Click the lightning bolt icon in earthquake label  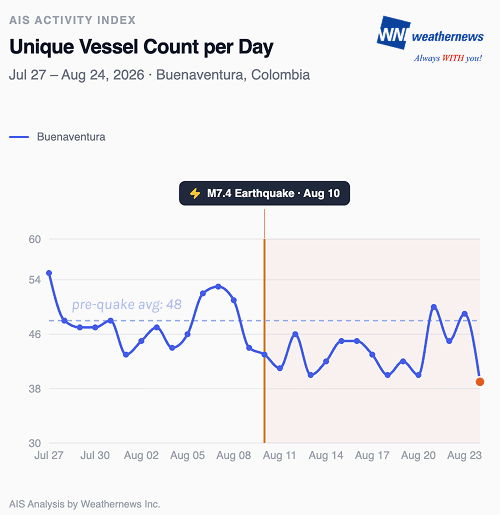pyautogui.click(x=195, y=193)
